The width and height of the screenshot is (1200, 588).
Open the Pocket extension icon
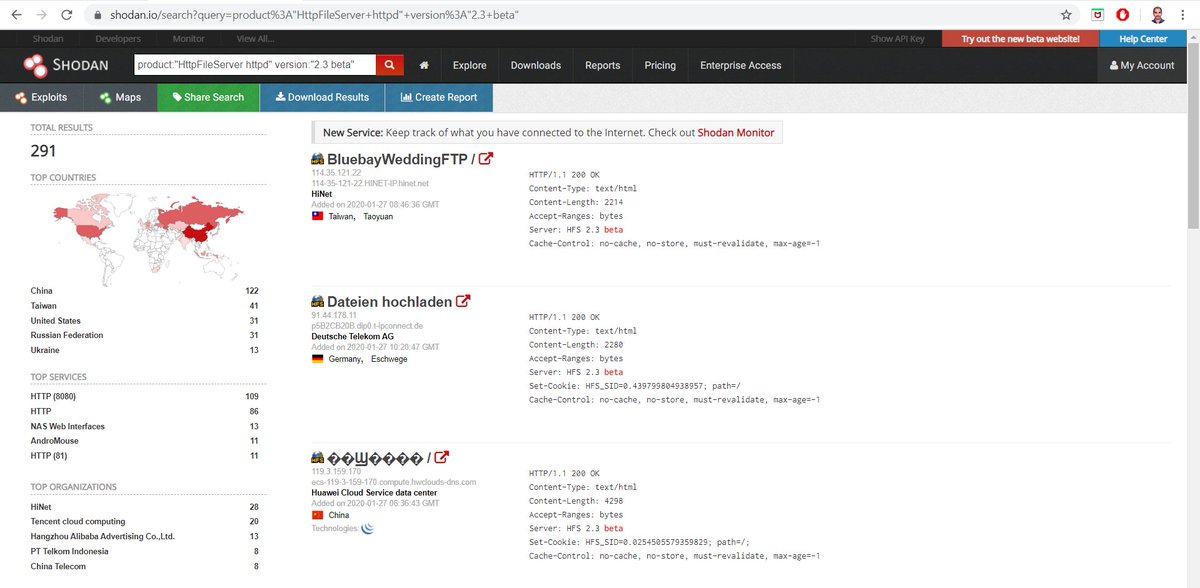(x=1096, y=15)
